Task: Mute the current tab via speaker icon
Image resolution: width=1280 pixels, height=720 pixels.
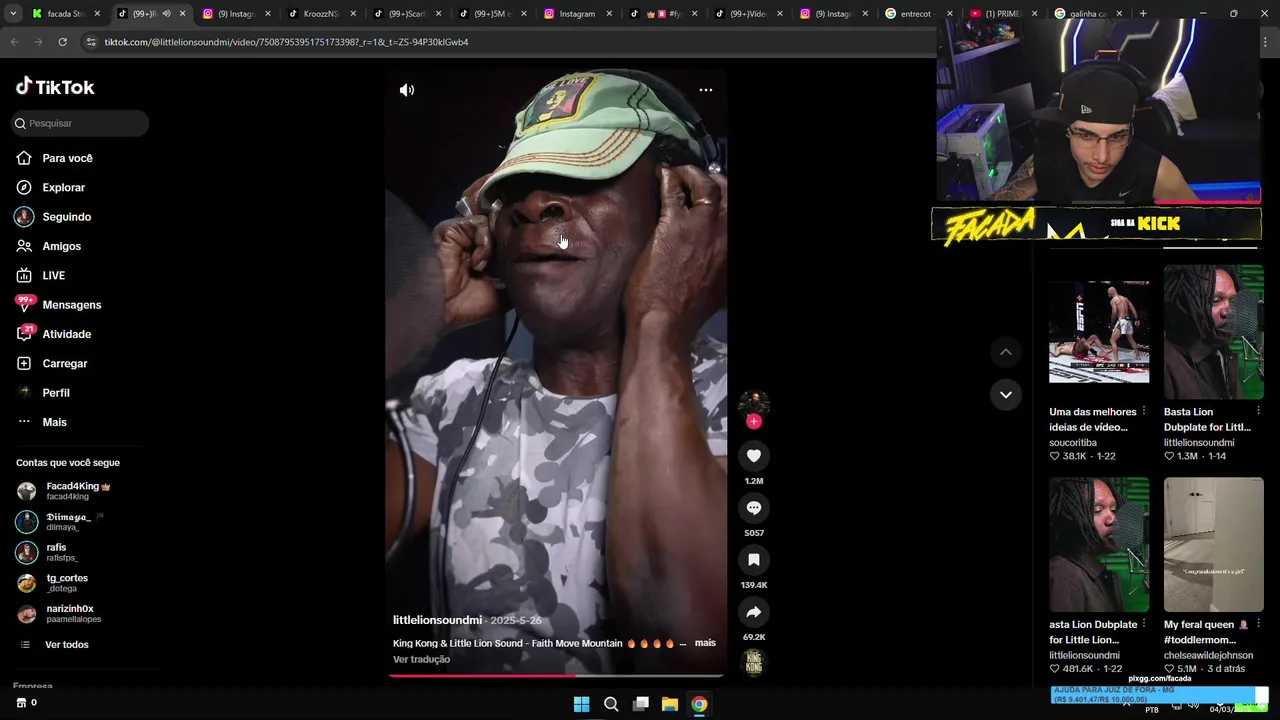Action: tap(166, 14)
